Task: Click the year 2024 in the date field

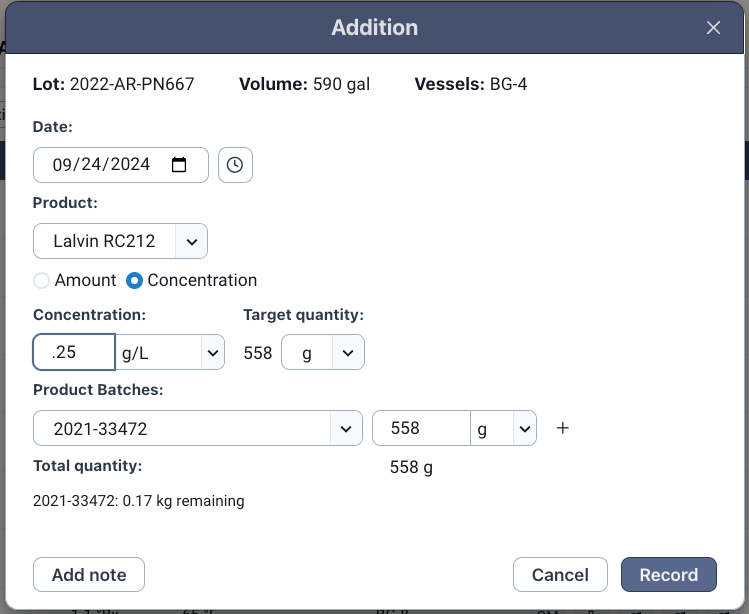Action: pos(127,165)
